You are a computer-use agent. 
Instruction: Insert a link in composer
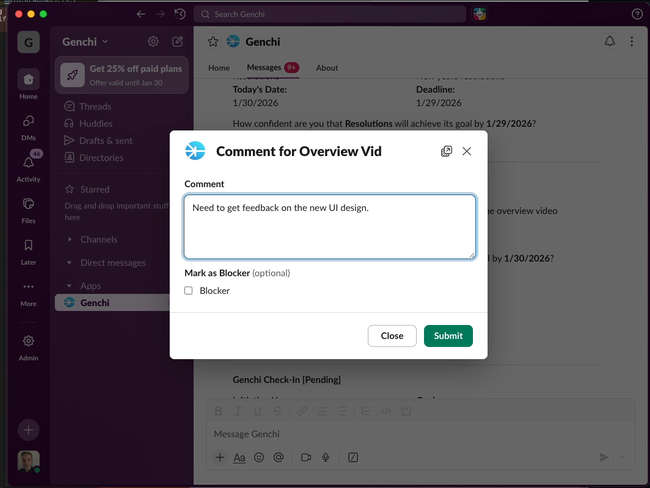(302, 411)
